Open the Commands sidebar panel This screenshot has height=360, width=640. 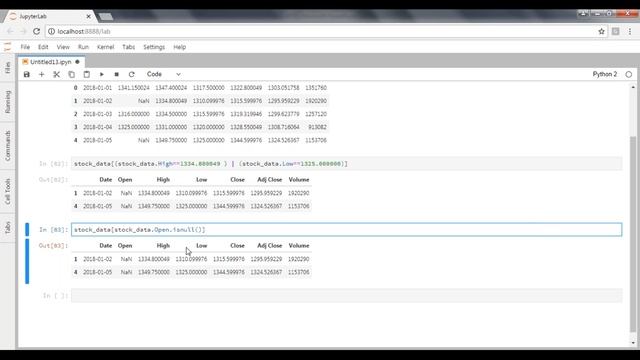click(8, 146)
